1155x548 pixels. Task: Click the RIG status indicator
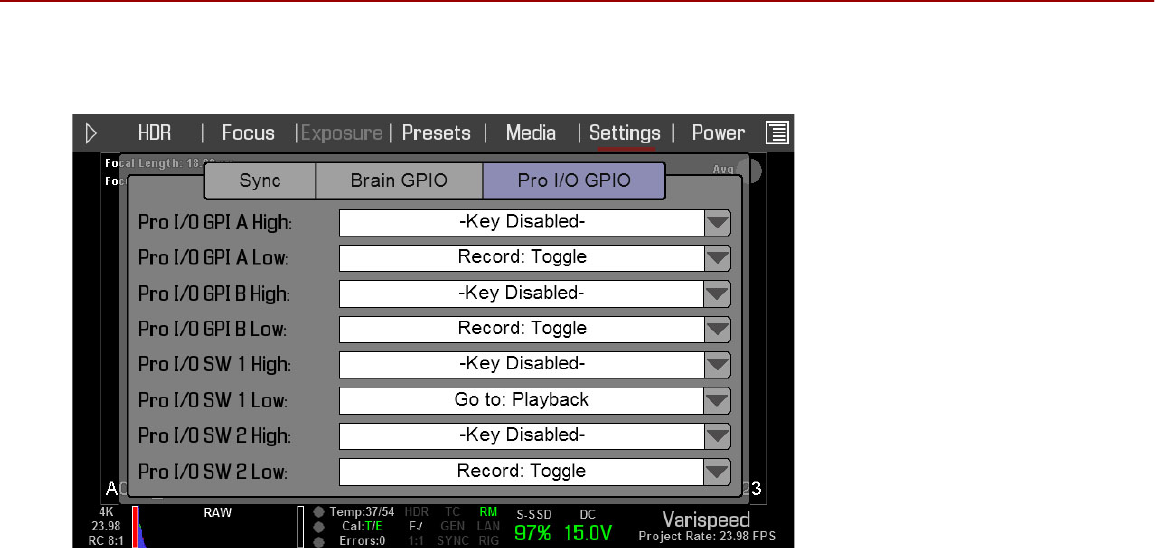tap(488, 541)
